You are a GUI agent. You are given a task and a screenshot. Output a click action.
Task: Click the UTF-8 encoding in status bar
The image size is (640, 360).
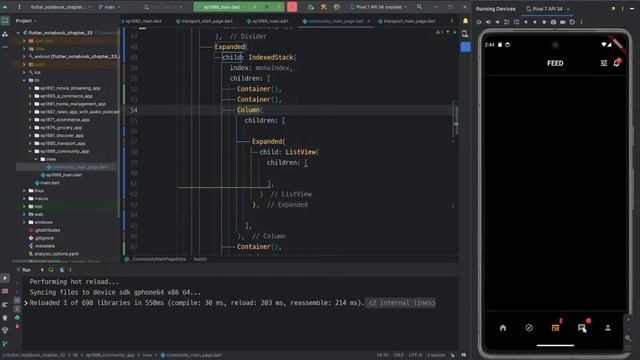pyautogui.click(x=415, y=355)
